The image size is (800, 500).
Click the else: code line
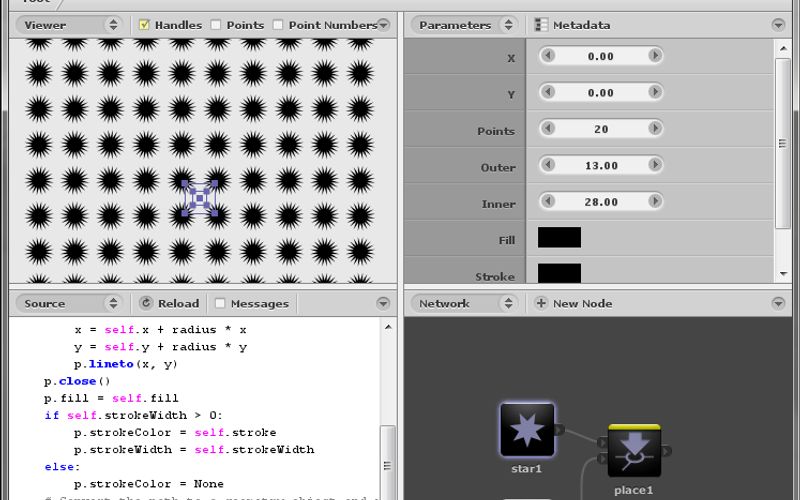pyautogui.click(x=62, y=466)
